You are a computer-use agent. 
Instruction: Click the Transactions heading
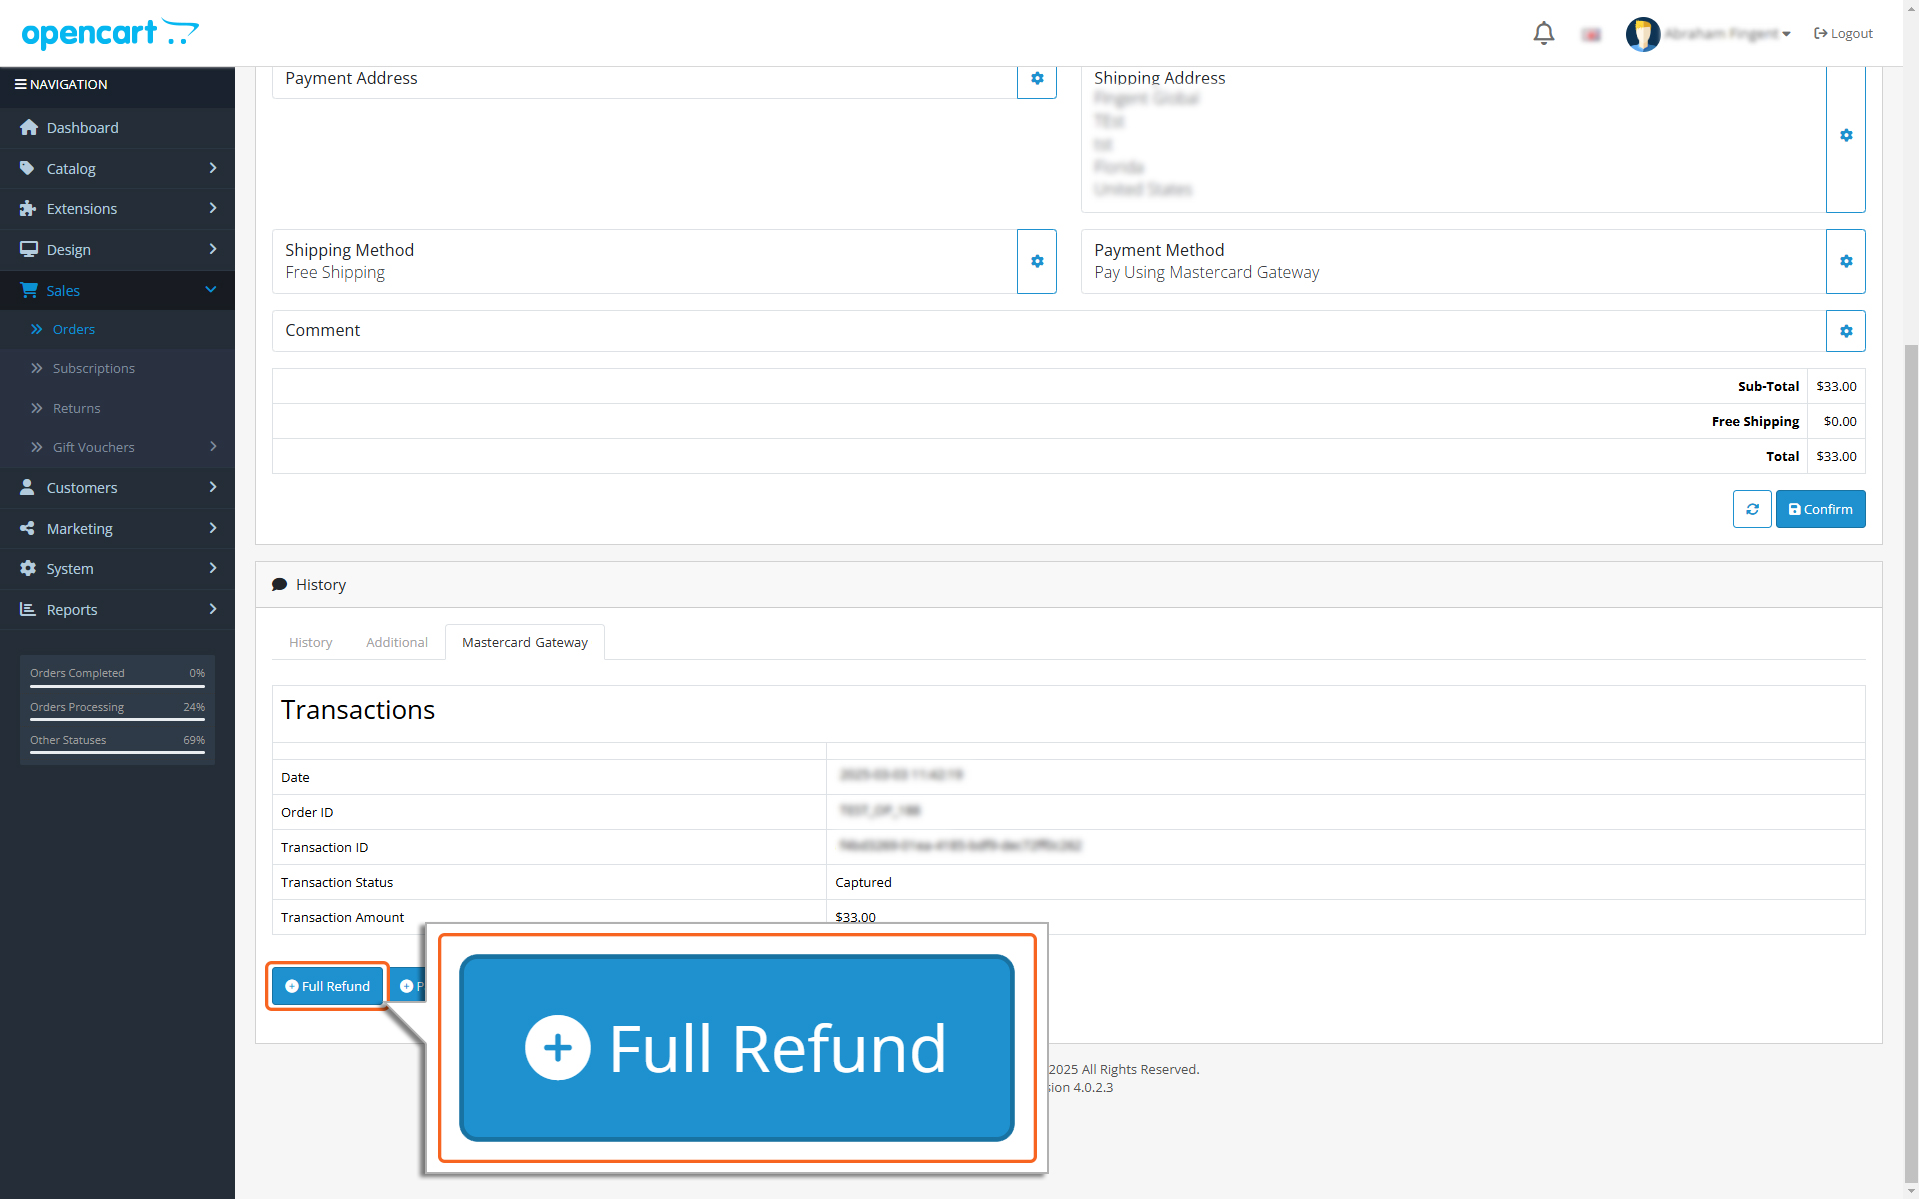coord(358,710)
